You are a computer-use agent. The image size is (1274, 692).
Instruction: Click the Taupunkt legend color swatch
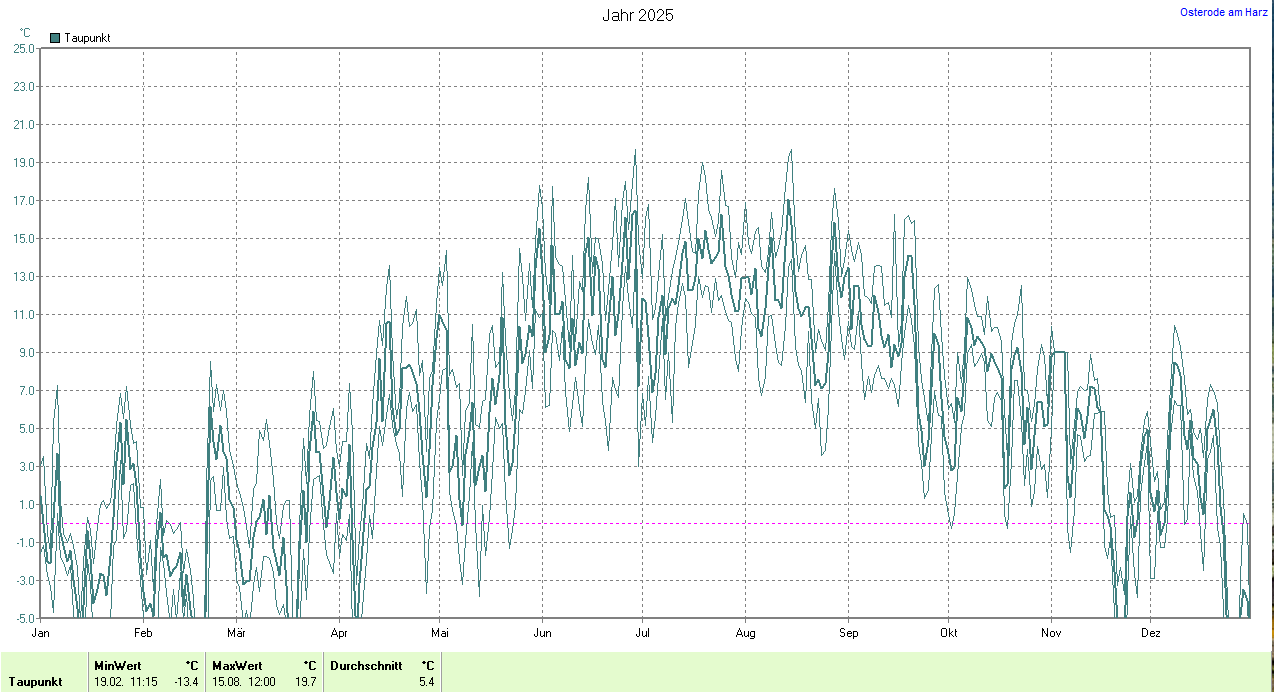click(x=55, y=38)
